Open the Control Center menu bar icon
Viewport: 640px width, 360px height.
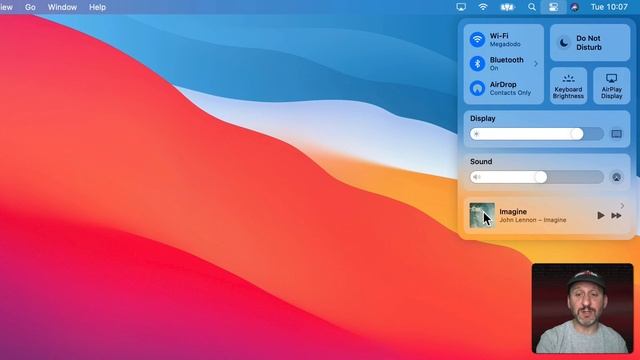(553, 7)
